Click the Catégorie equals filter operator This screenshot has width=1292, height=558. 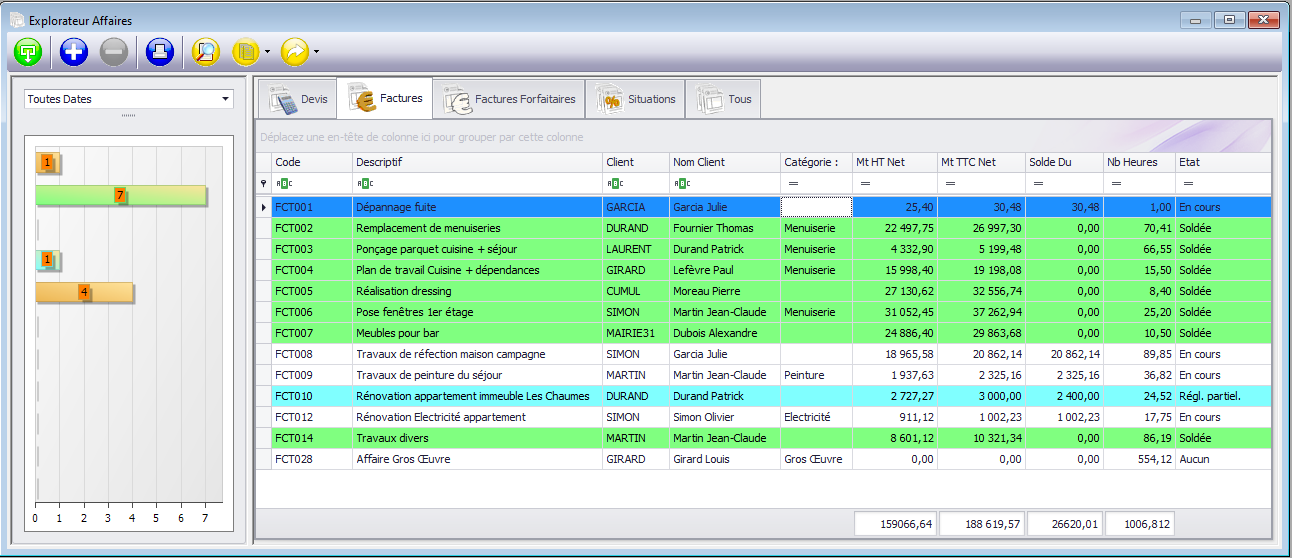792,183
